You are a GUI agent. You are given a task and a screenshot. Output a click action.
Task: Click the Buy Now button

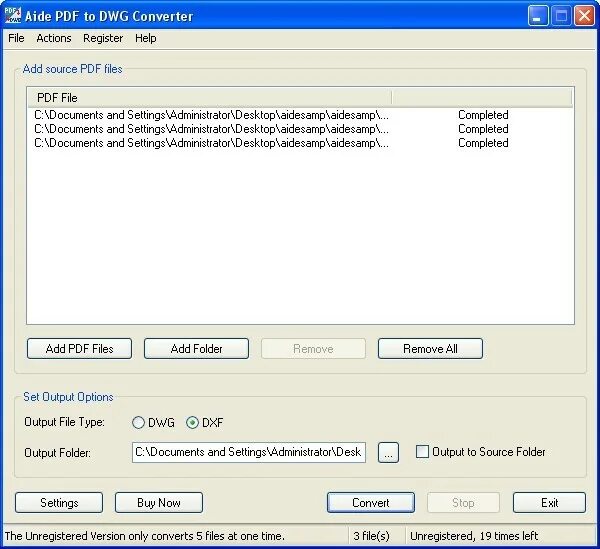tap(159, 503)
